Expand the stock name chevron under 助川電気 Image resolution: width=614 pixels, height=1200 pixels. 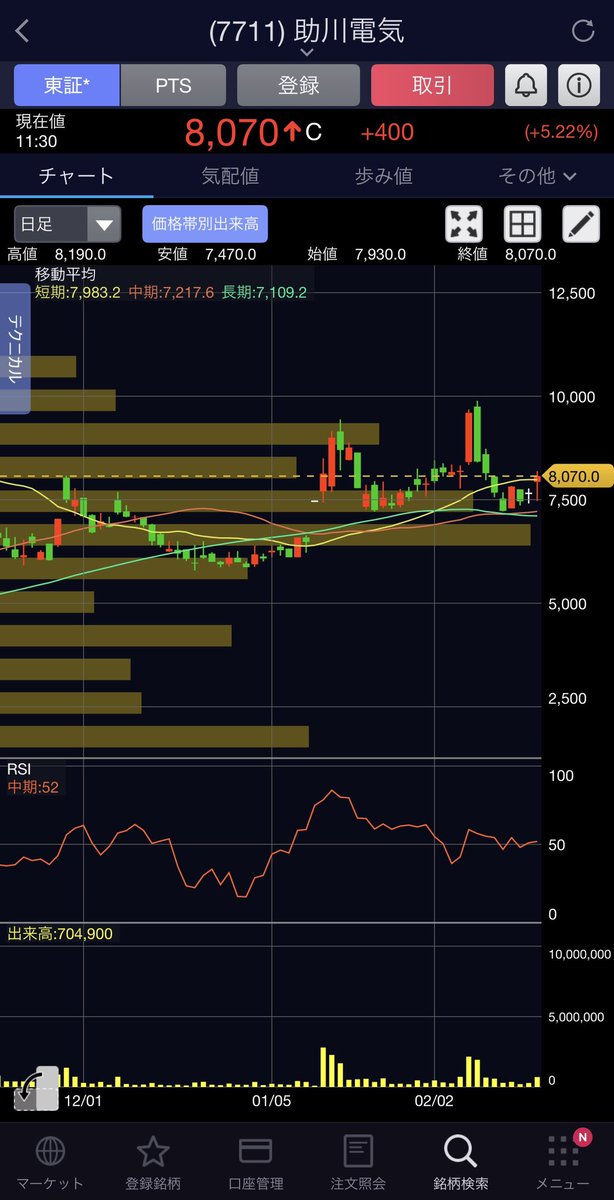coord(307,52)
